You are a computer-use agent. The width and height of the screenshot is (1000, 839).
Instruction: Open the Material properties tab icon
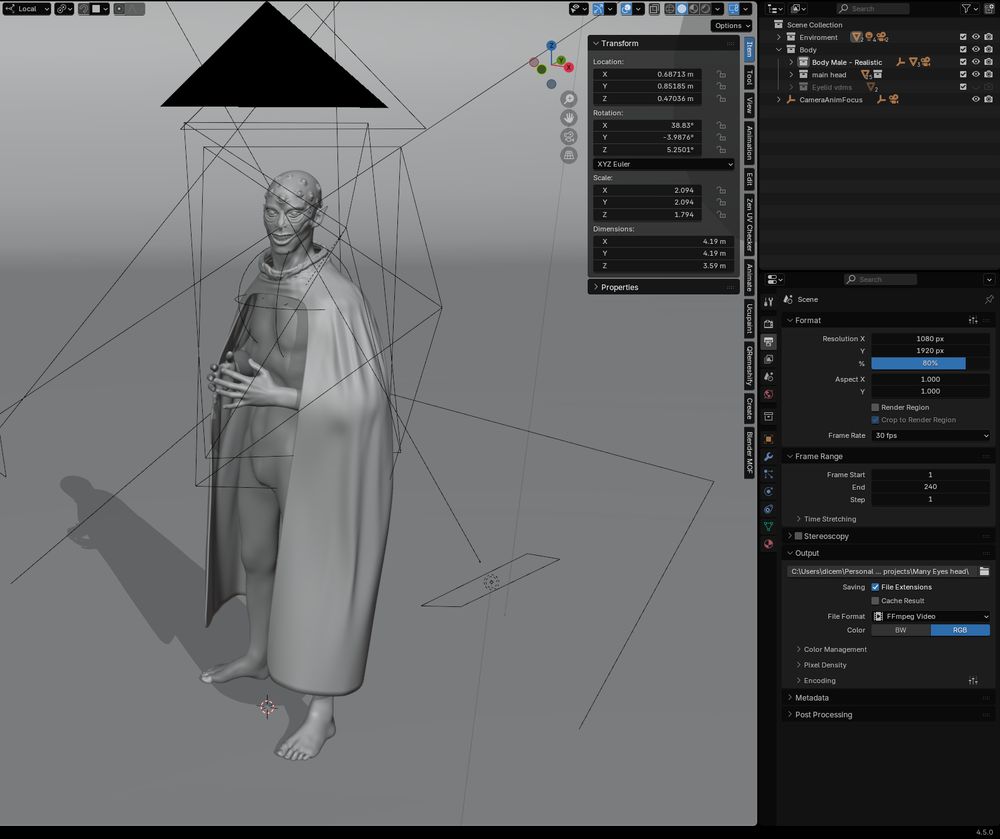coord(768,544)
